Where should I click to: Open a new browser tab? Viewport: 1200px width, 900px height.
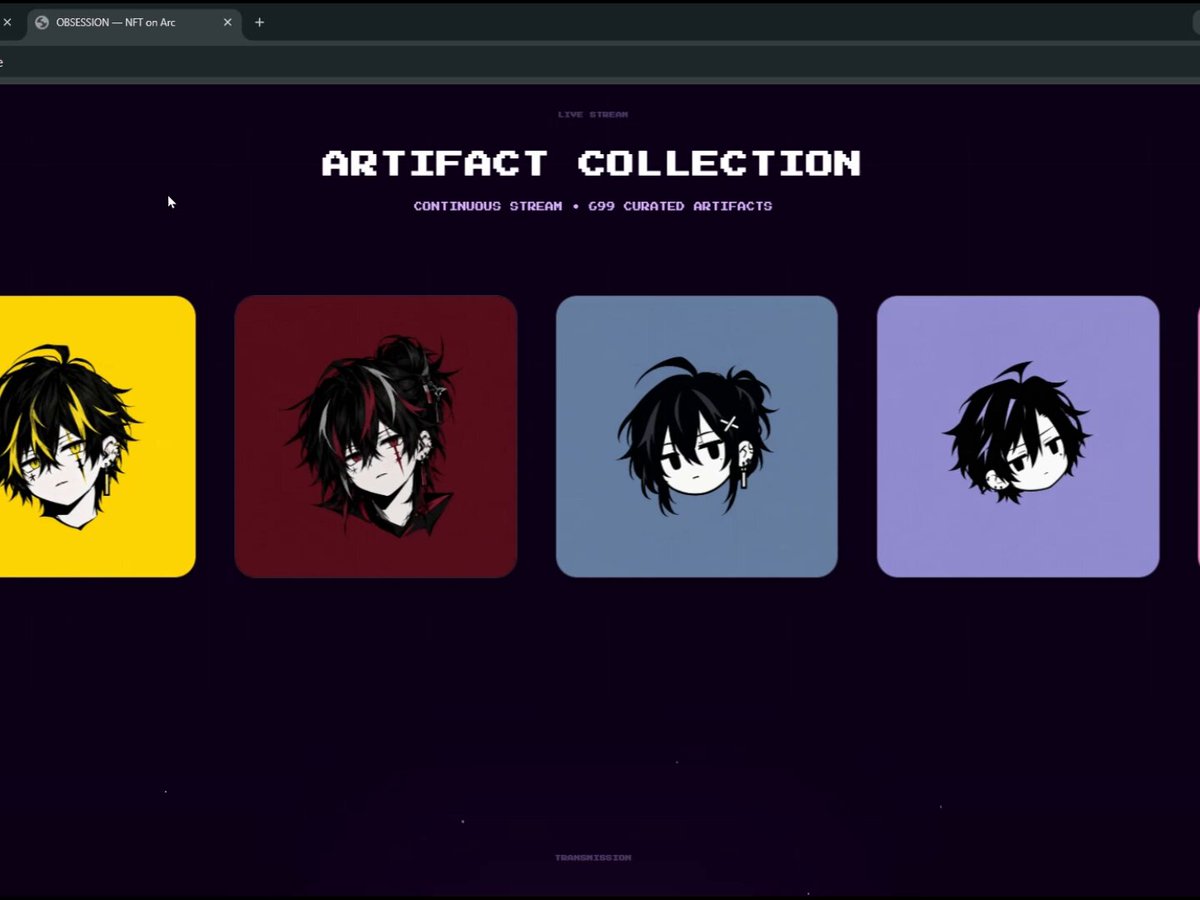259,22
